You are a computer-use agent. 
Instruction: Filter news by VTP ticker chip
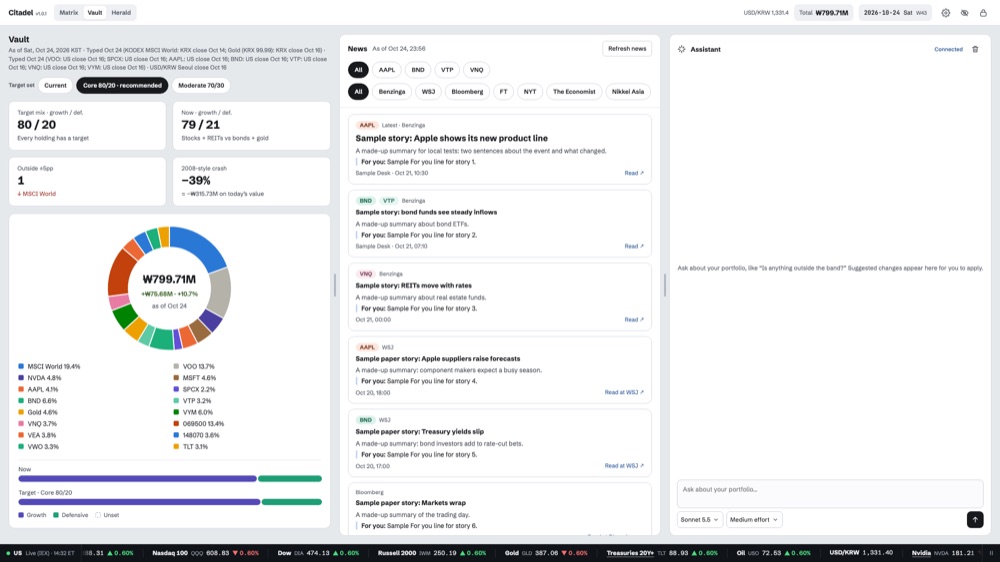(x=447, y=70)
